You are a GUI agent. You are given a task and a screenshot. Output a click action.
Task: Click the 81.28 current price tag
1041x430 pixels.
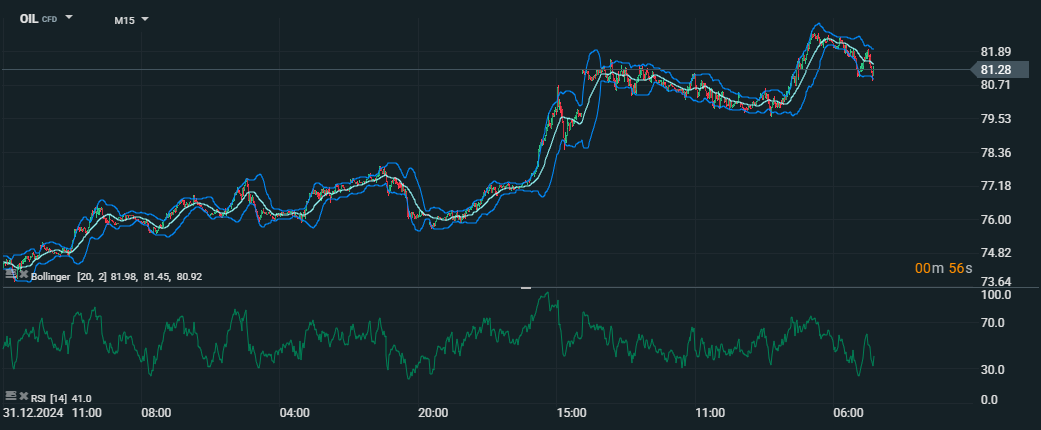(995, 69)
